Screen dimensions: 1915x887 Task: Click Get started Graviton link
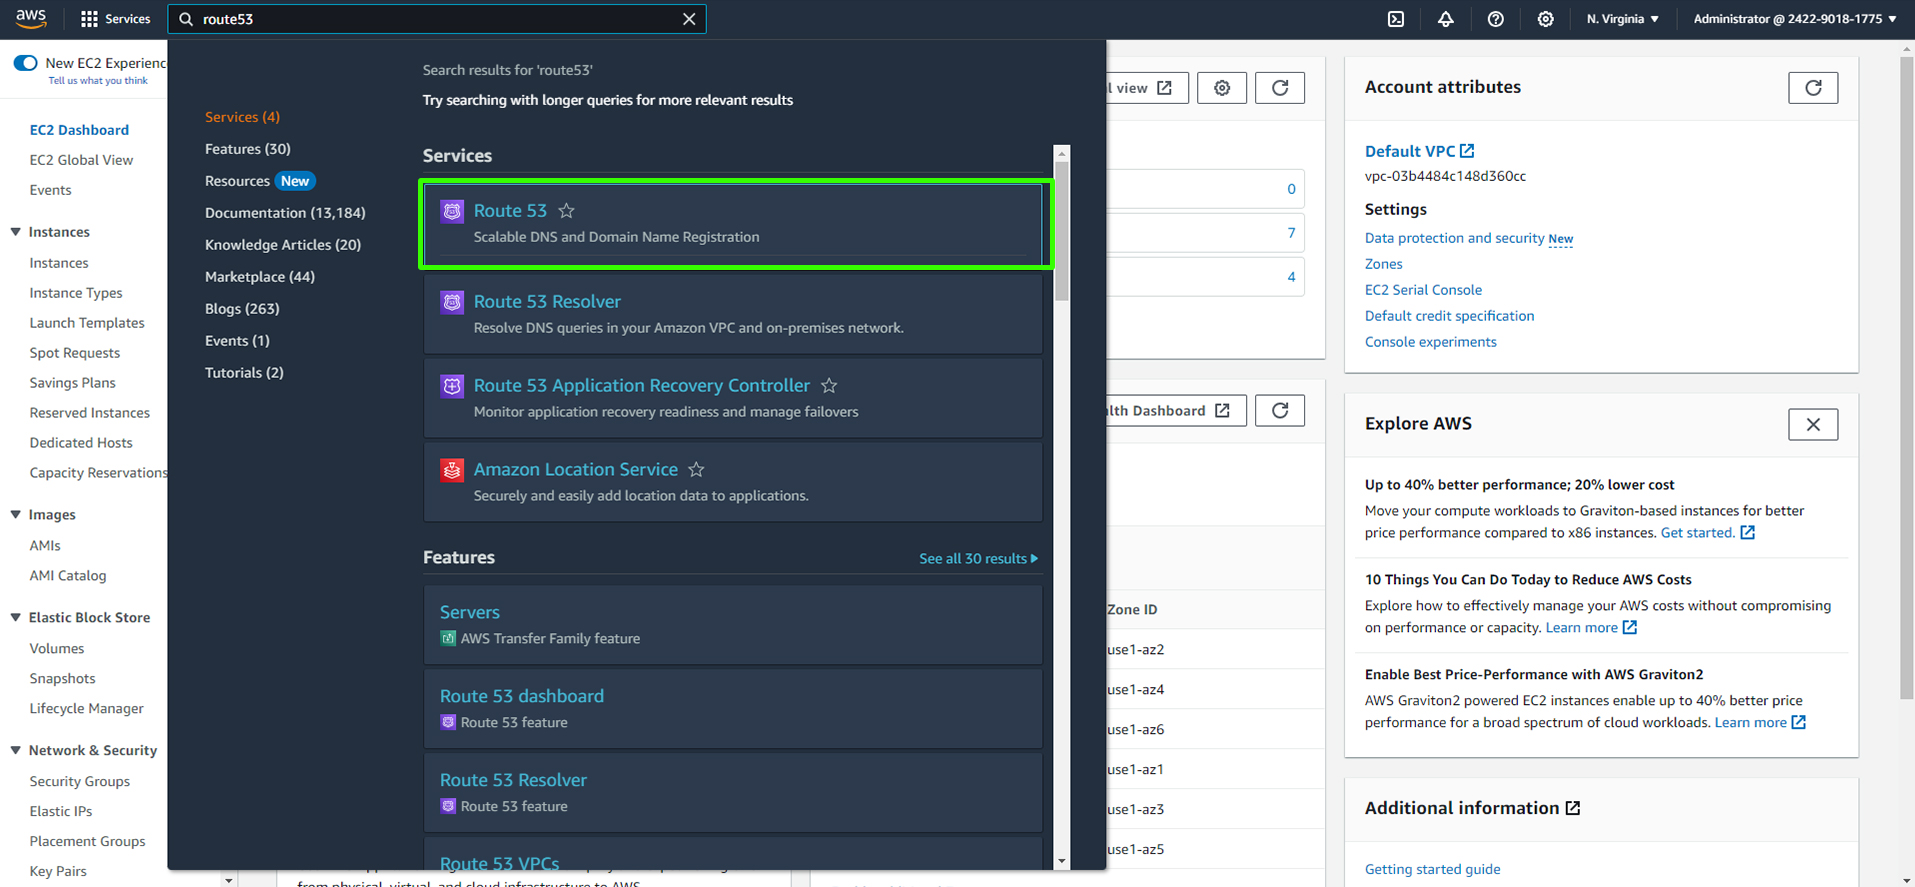point(1707,533)
